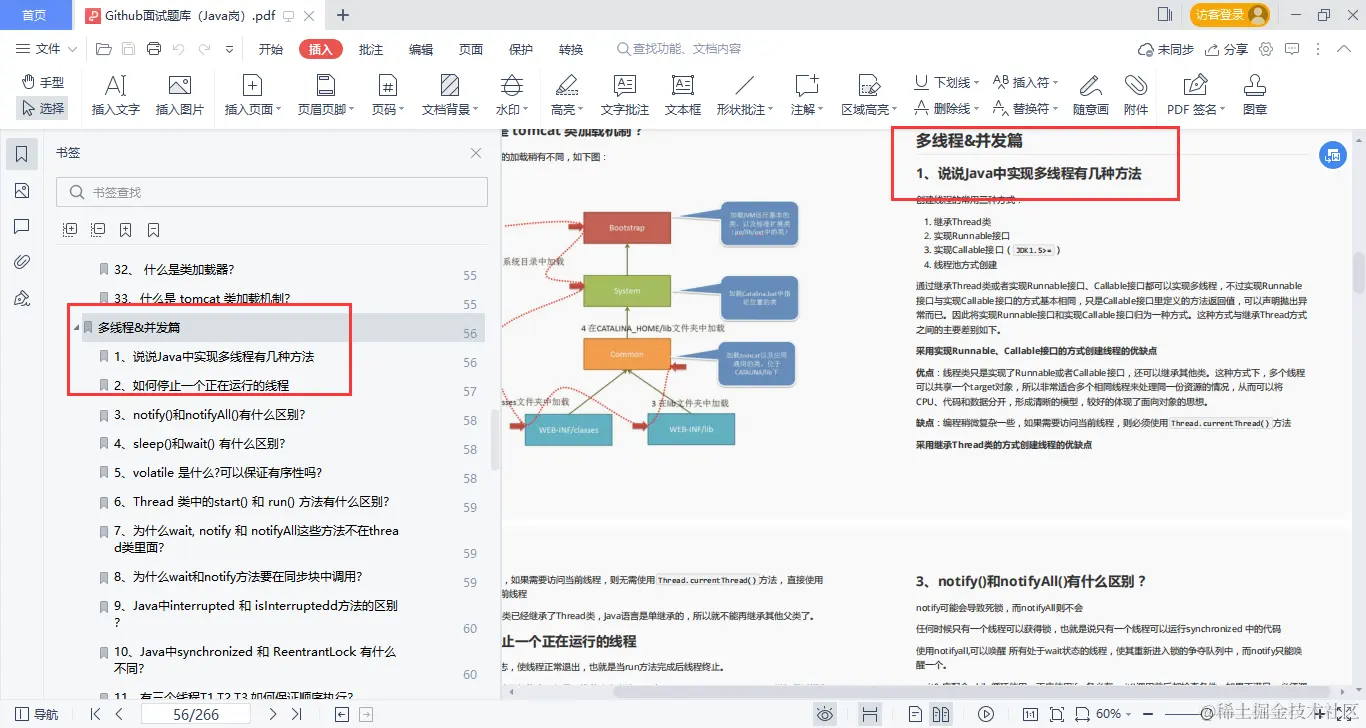This screenshot has width=1366, height=728.
Task: Switch to the 批注 ribbon tab
Action: pos(370,48)
